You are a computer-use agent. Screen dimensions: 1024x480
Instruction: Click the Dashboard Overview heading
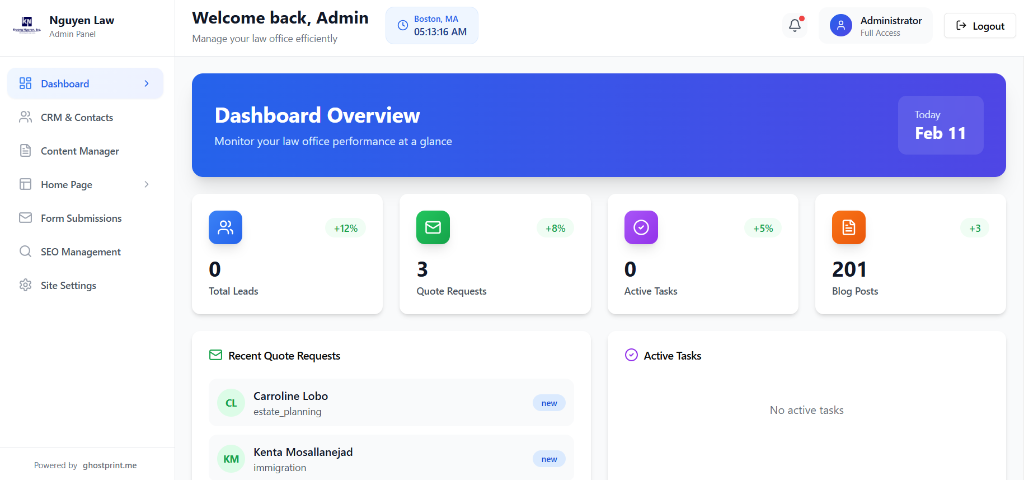click(317, 115)
